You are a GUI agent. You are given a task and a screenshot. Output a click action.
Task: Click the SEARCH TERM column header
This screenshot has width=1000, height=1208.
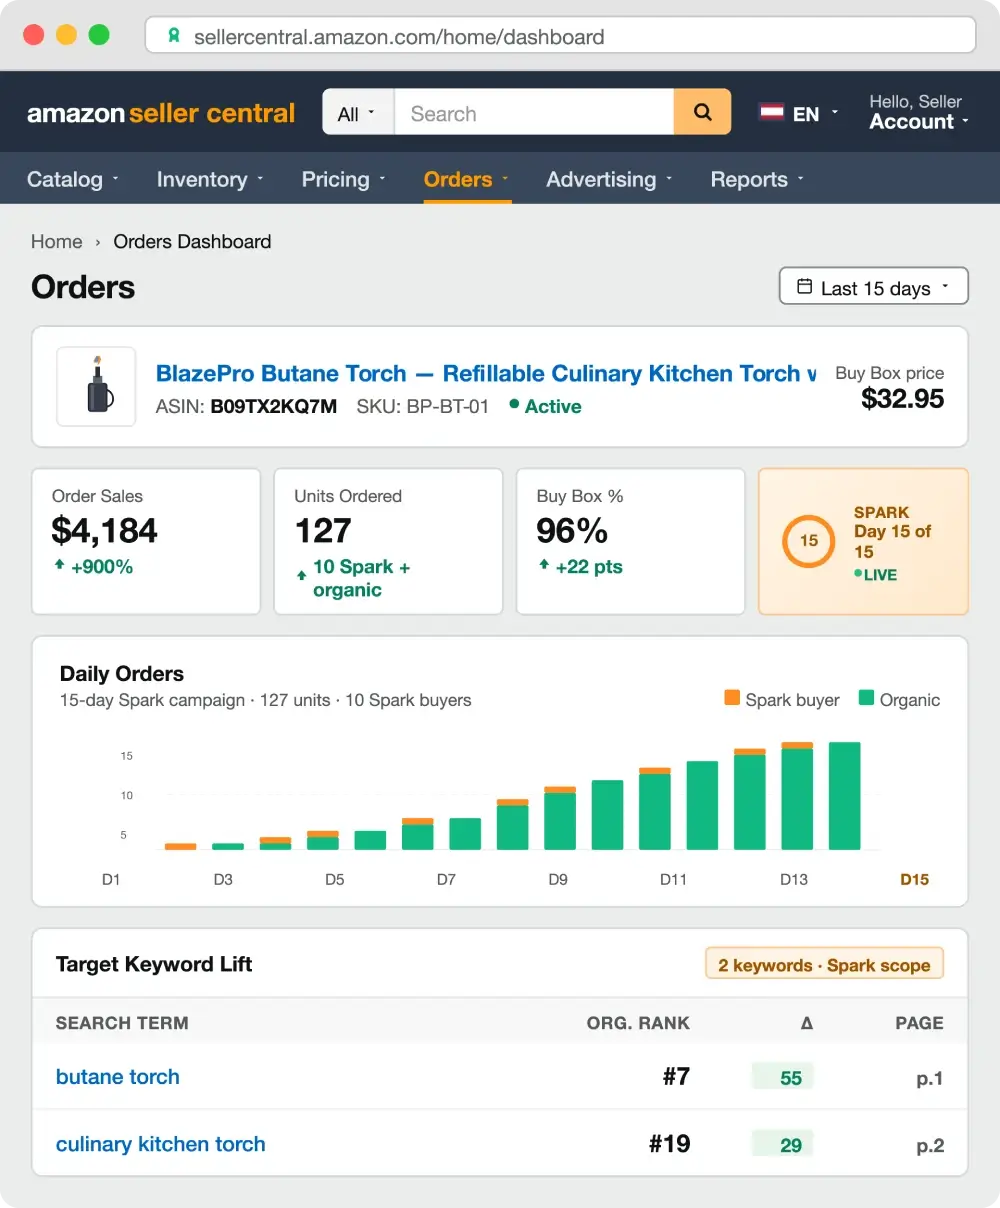point(122,1022)
